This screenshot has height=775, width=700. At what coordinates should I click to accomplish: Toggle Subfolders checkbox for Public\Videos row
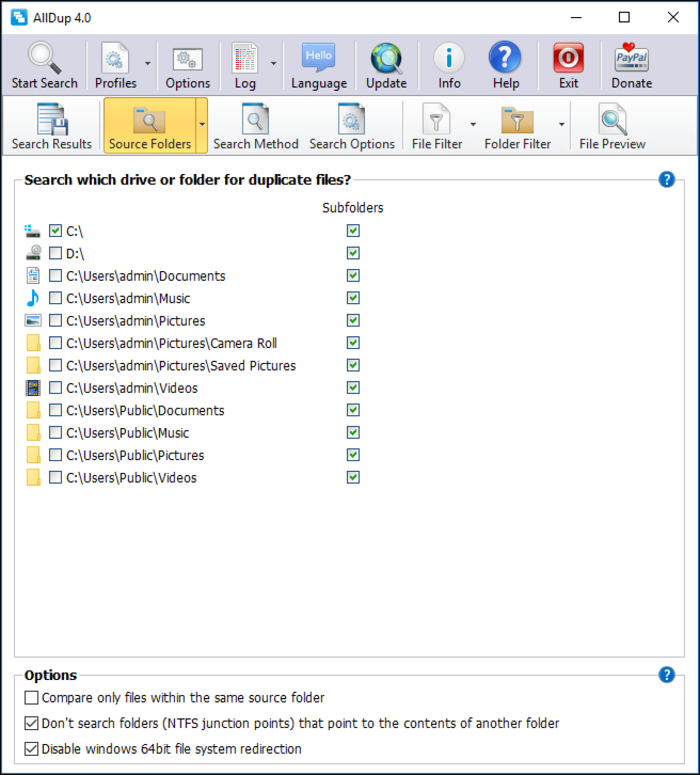tap(353, 477)
